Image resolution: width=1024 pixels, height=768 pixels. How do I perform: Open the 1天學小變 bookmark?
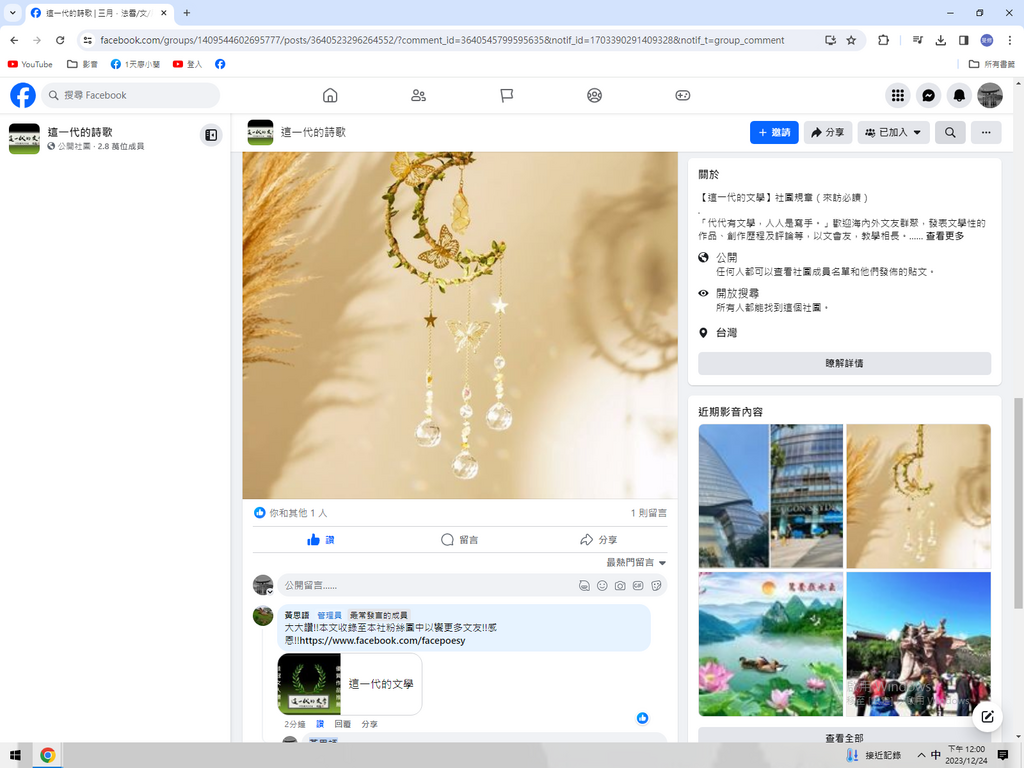click(x=135, y=64)
